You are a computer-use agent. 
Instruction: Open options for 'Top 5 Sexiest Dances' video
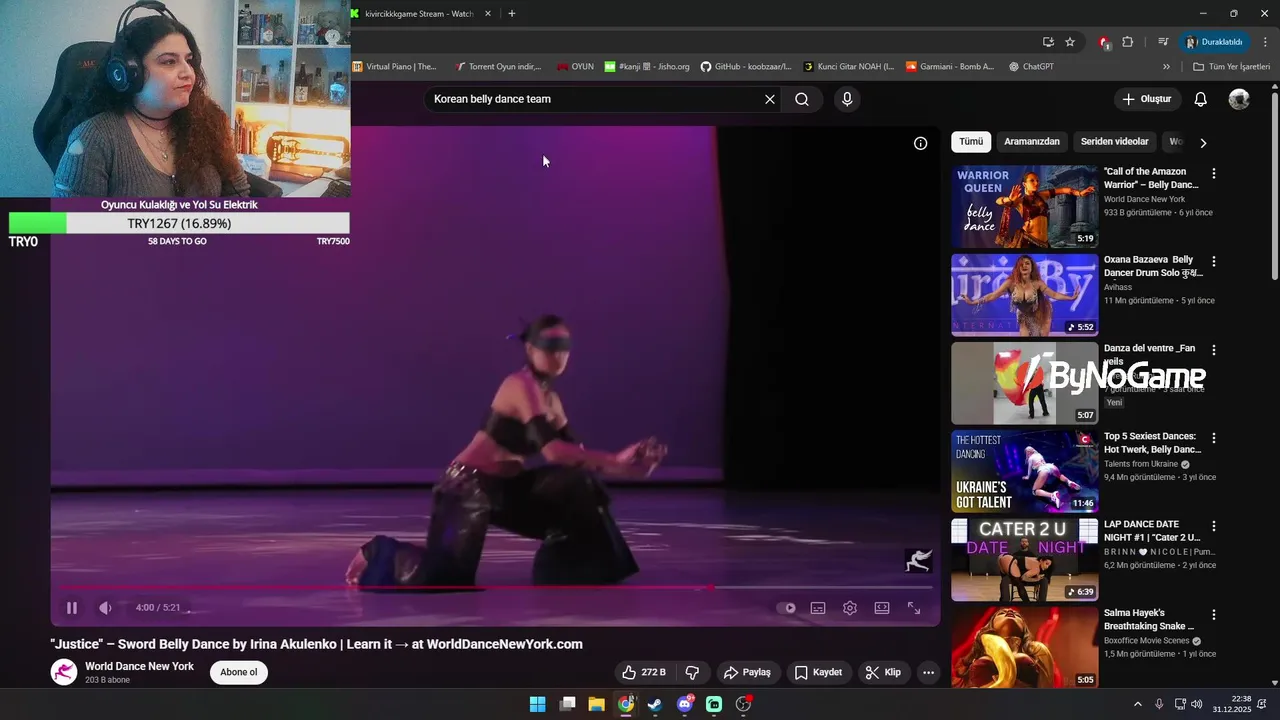click(1214, 438)
